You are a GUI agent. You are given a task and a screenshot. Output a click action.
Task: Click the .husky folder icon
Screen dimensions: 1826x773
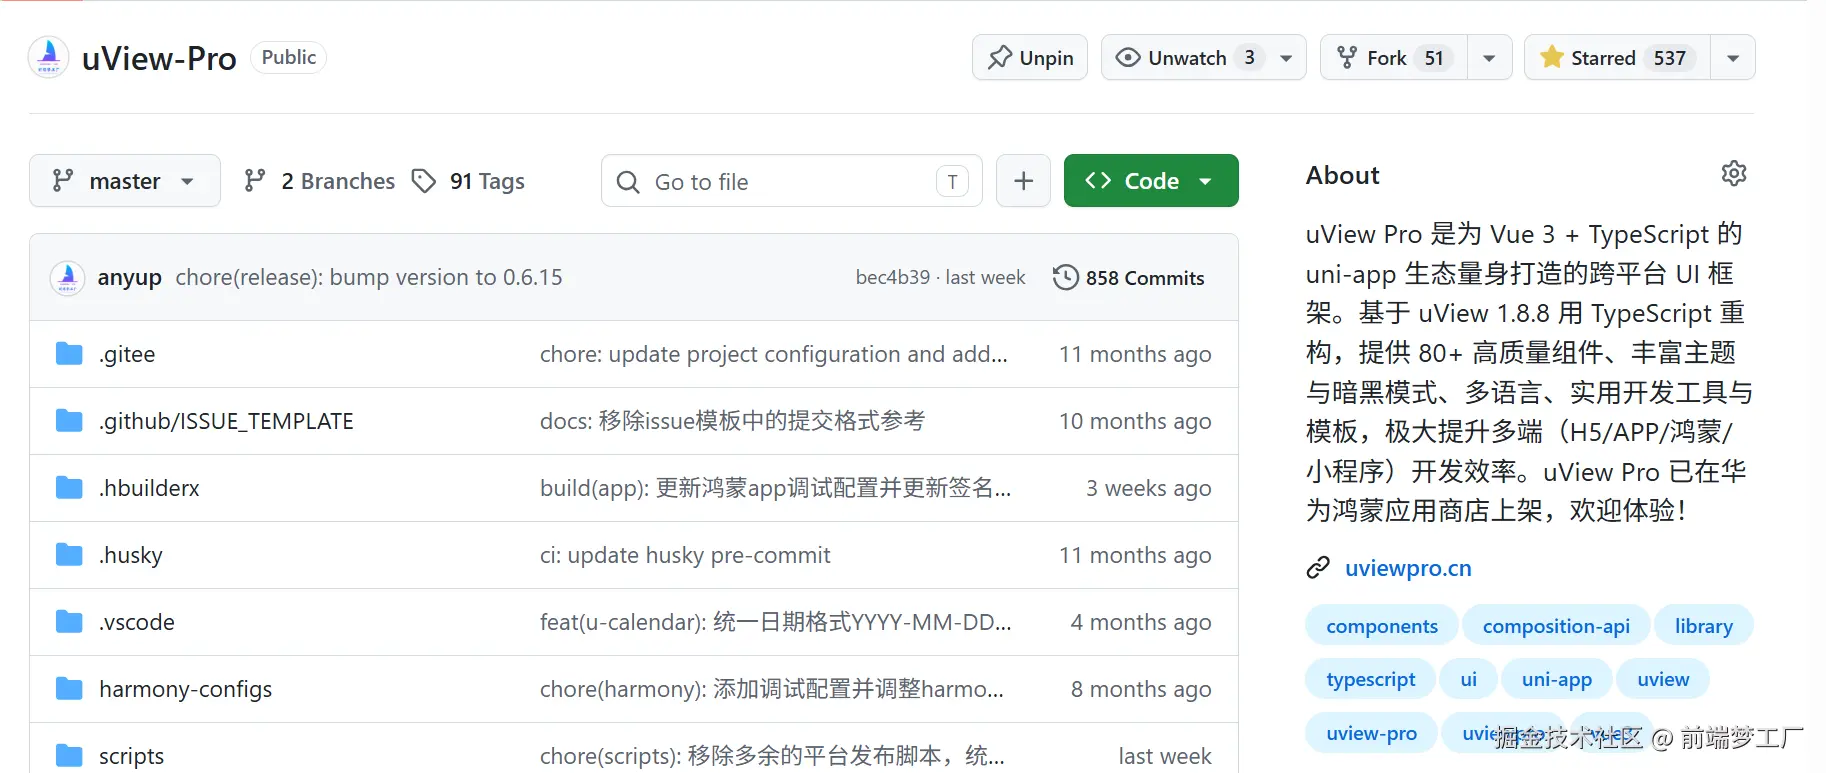coord(69,555)
